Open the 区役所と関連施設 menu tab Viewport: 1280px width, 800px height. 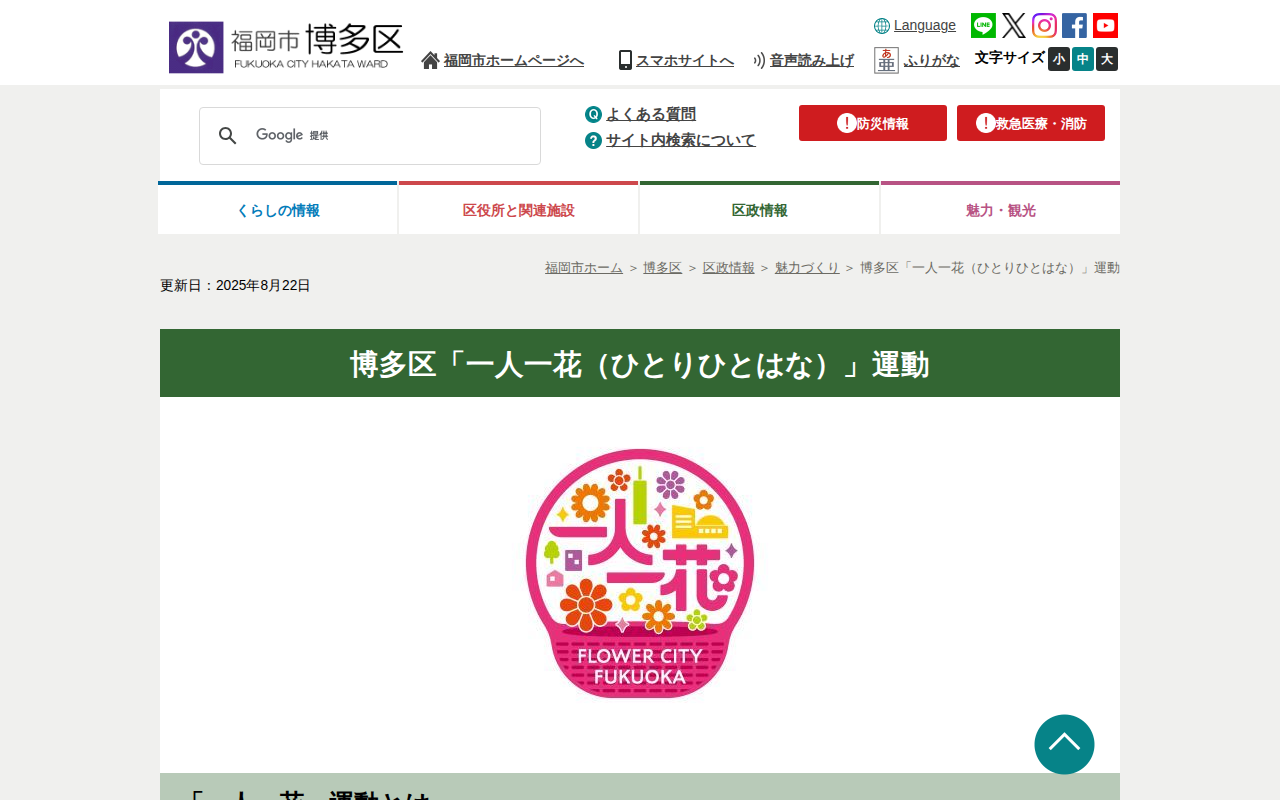[x=519, y=209]
